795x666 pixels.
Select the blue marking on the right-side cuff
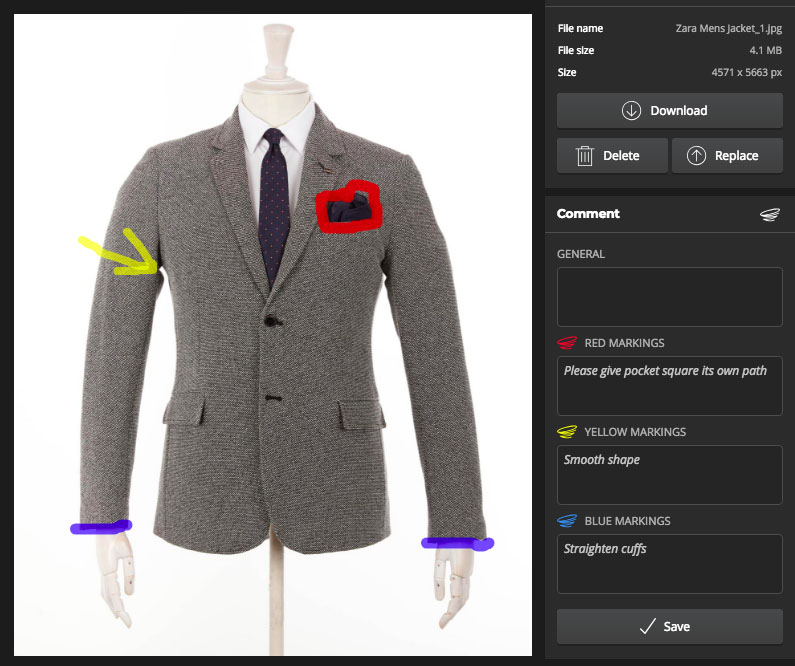pyautogui.click(x=457, y=543)
